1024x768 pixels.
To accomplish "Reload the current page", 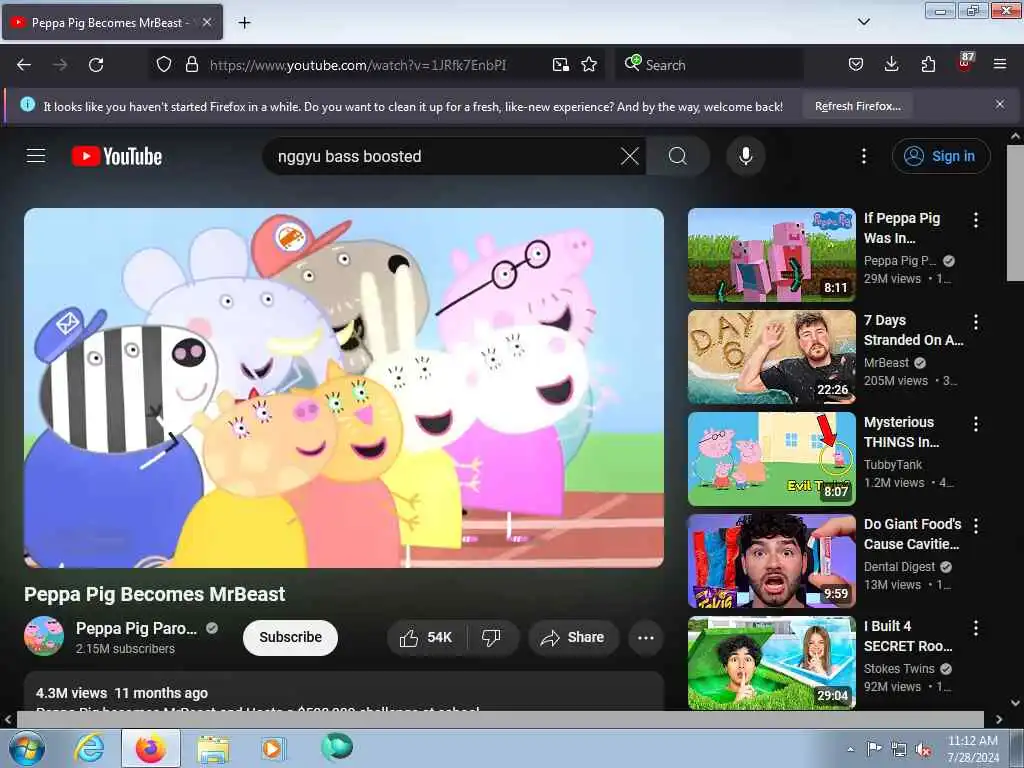I will pos(96,65).
